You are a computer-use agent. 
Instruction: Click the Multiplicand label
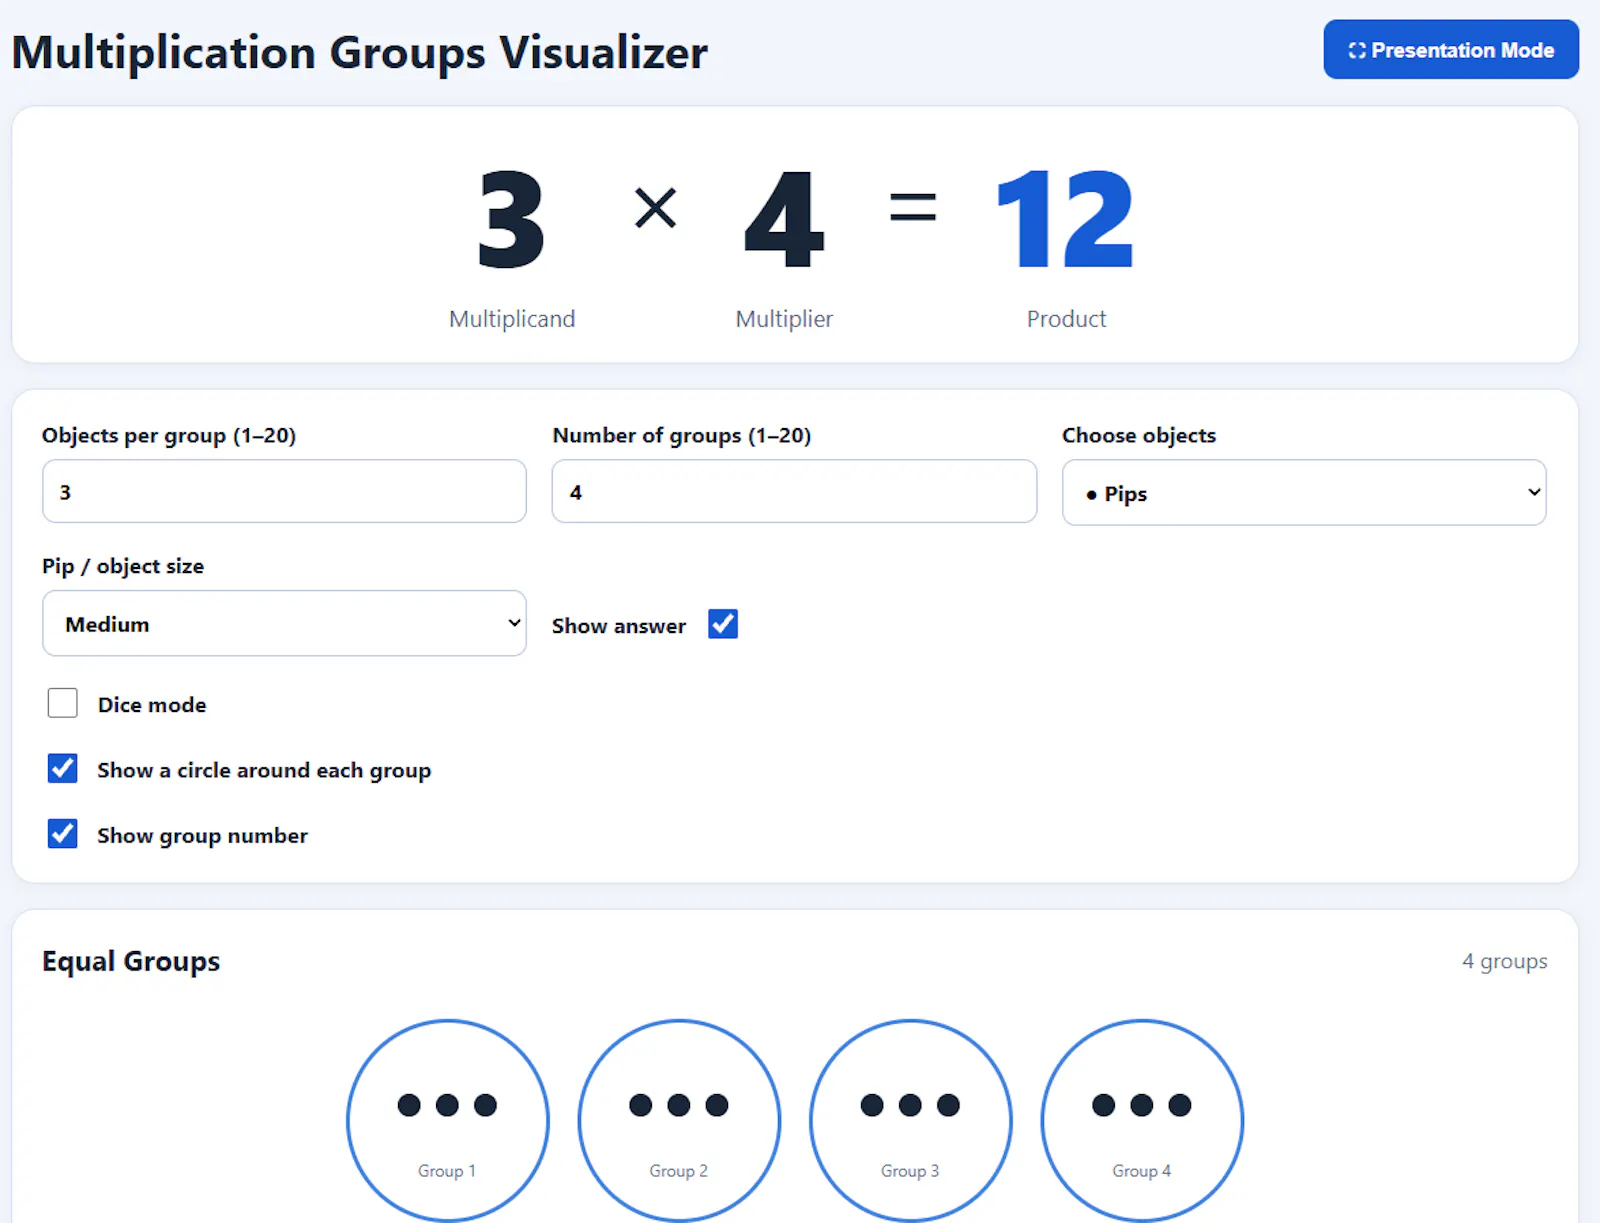[512, 319]
